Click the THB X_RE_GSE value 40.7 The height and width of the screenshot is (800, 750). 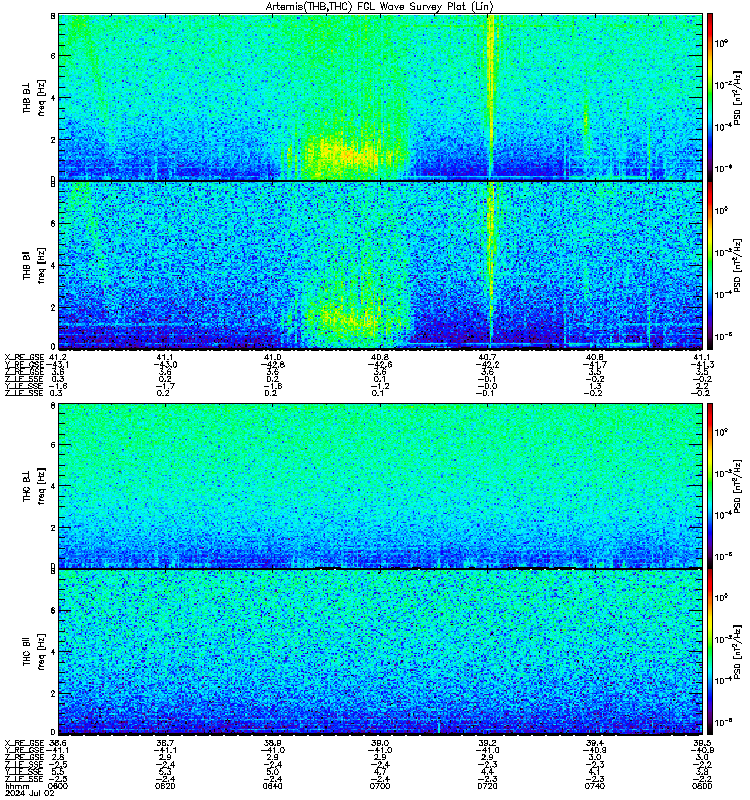487,358
